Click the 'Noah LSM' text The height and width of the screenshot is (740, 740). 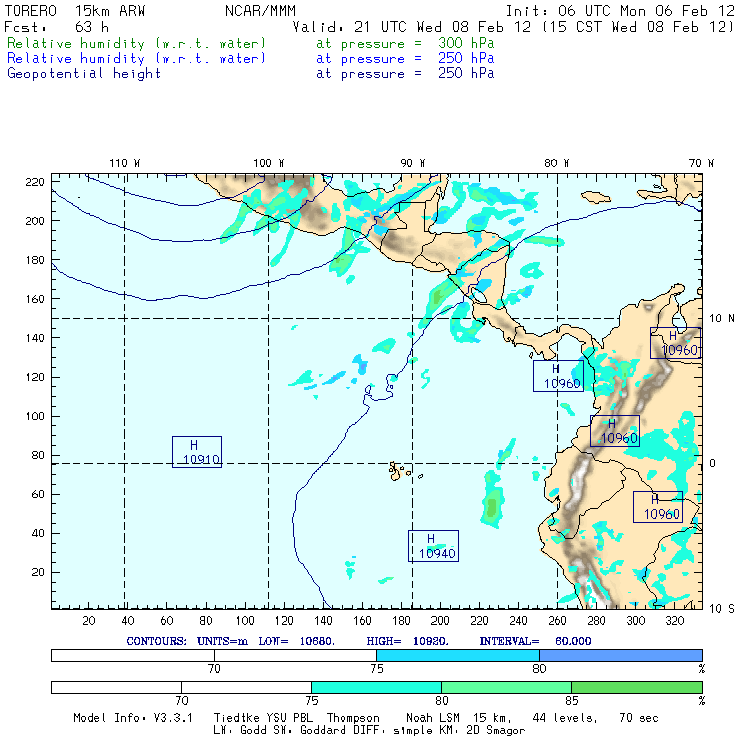[433, 718]
